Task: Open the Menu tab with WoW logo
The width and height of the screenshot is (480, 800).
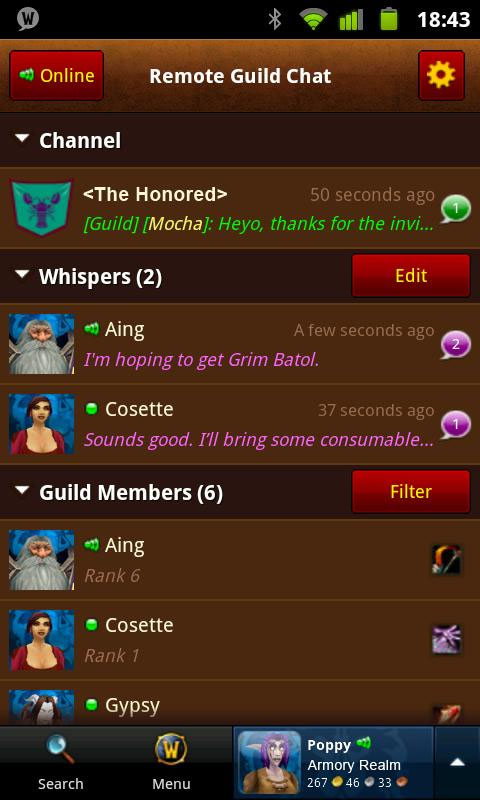Action: (x=171, y=763)
